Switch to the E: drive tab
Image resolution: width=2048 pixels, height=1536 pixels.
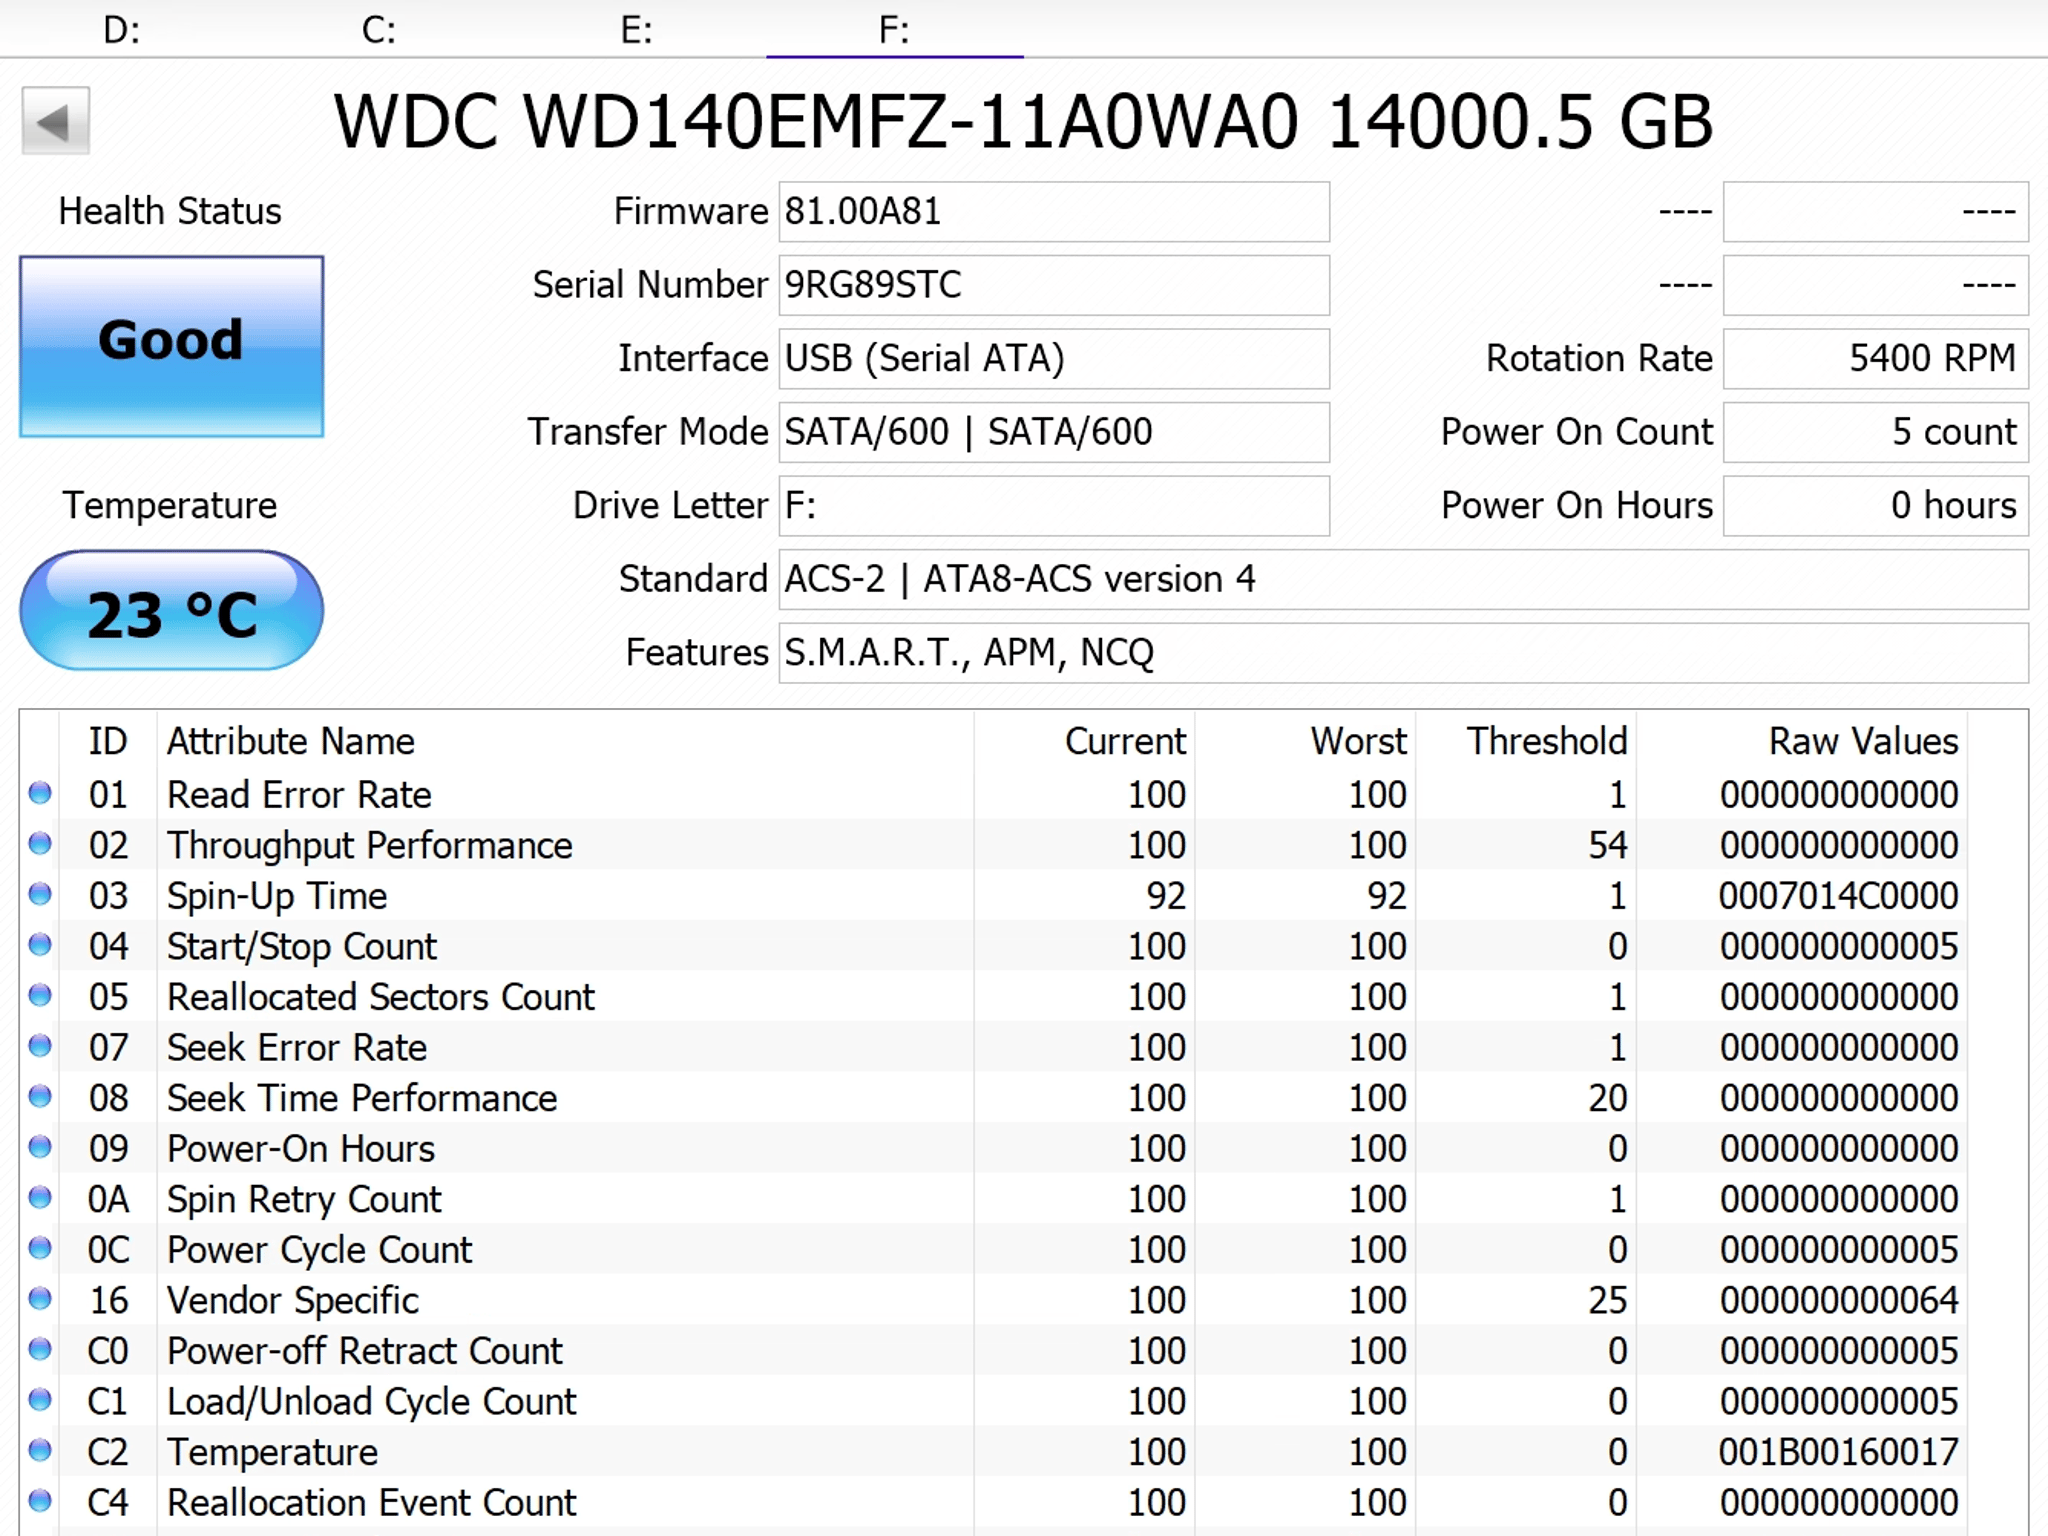point(637,30)
